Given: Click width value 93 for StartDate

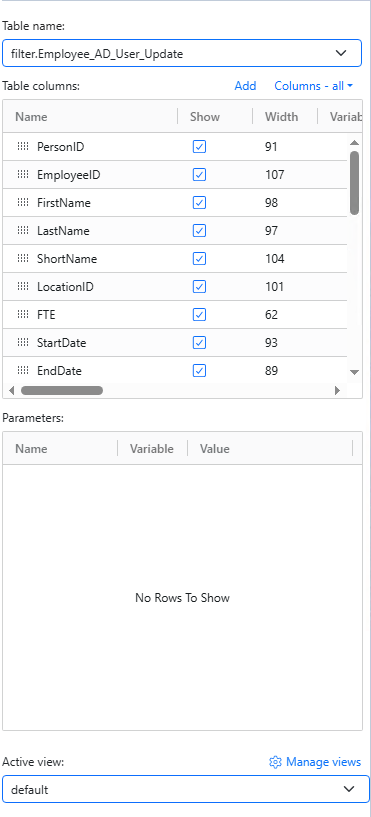Looking at the screenshot, I should pyautogui.click(x=271, y=343).
